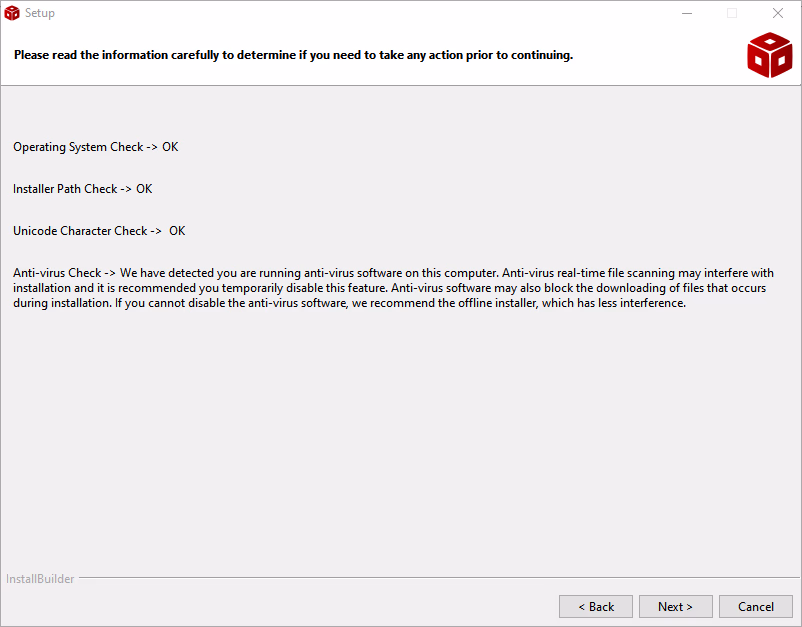Click the bold header instruction text
This screenshot has width=802, height=627.
[x=293, y=55]
